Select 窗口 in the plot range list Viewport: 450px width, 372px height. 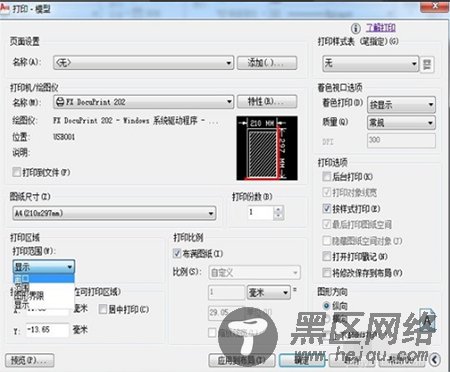(x=44, y=278)
